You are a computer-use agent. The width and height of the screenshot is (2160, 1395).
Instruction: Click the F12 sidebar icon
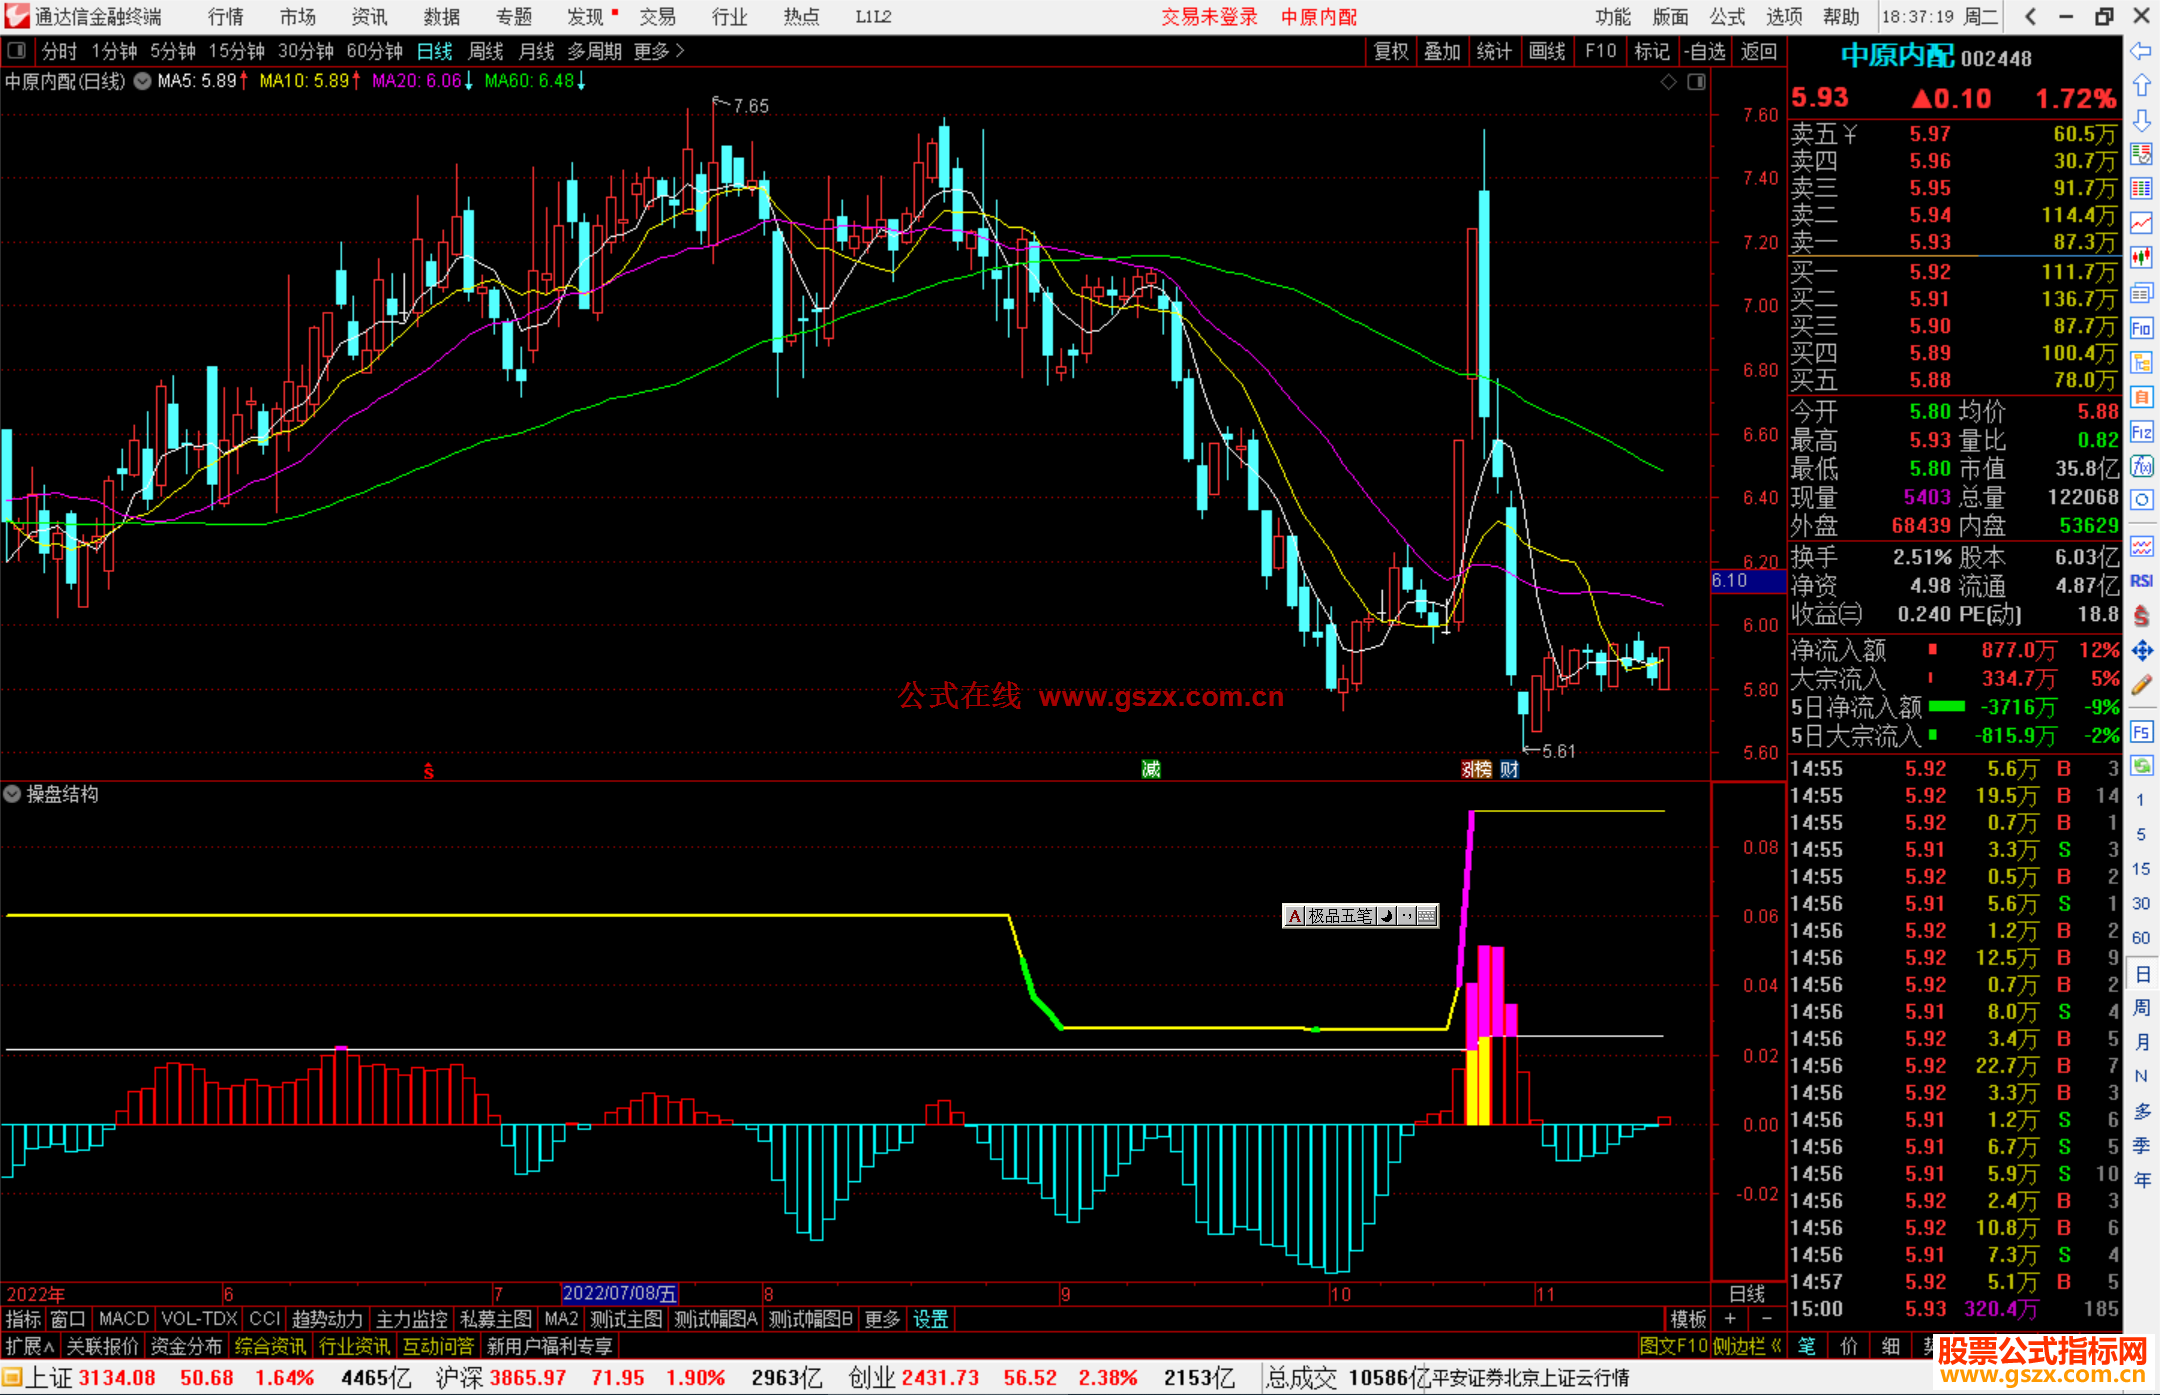tap(2141, 432)
